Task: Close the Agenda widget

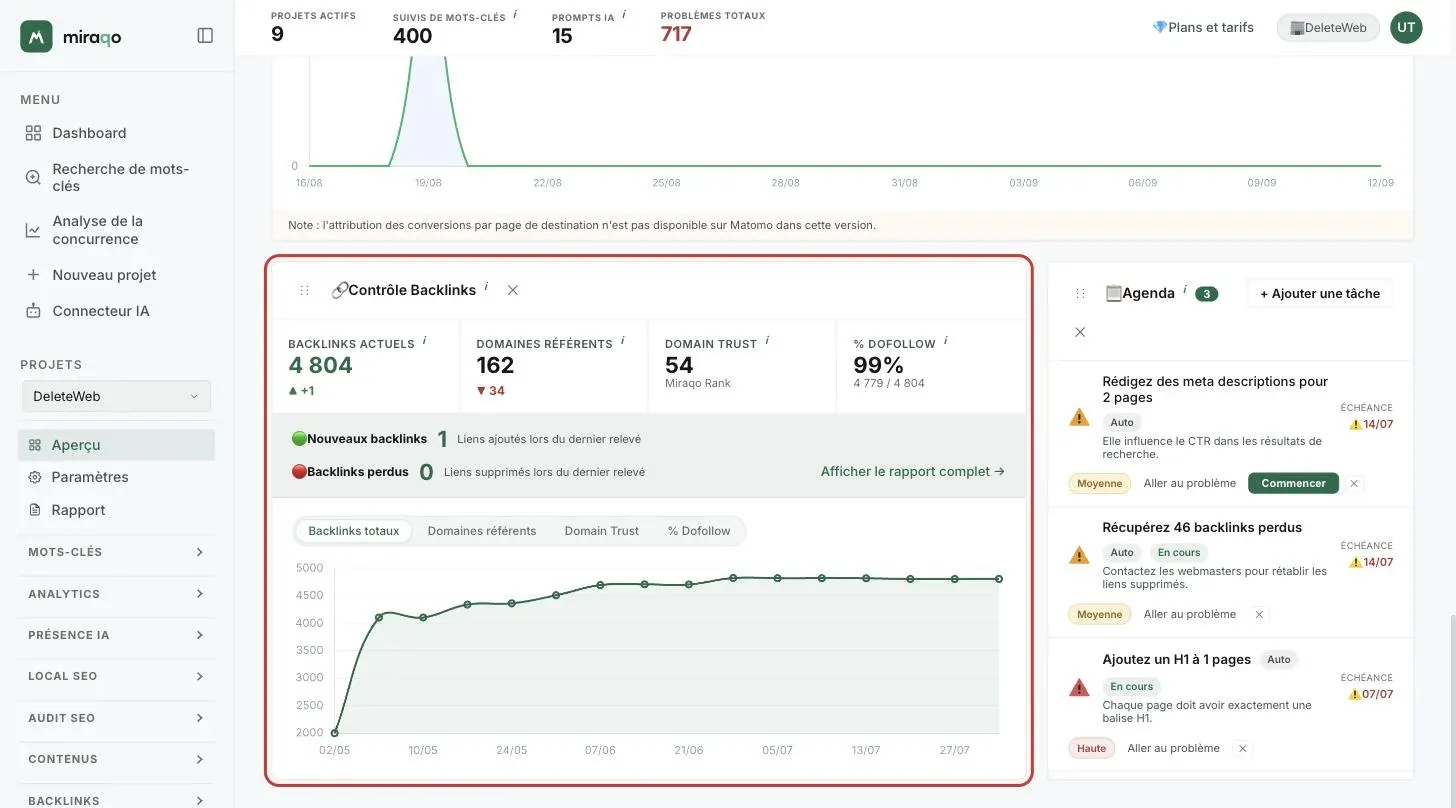Action: tap(1080, 332)
